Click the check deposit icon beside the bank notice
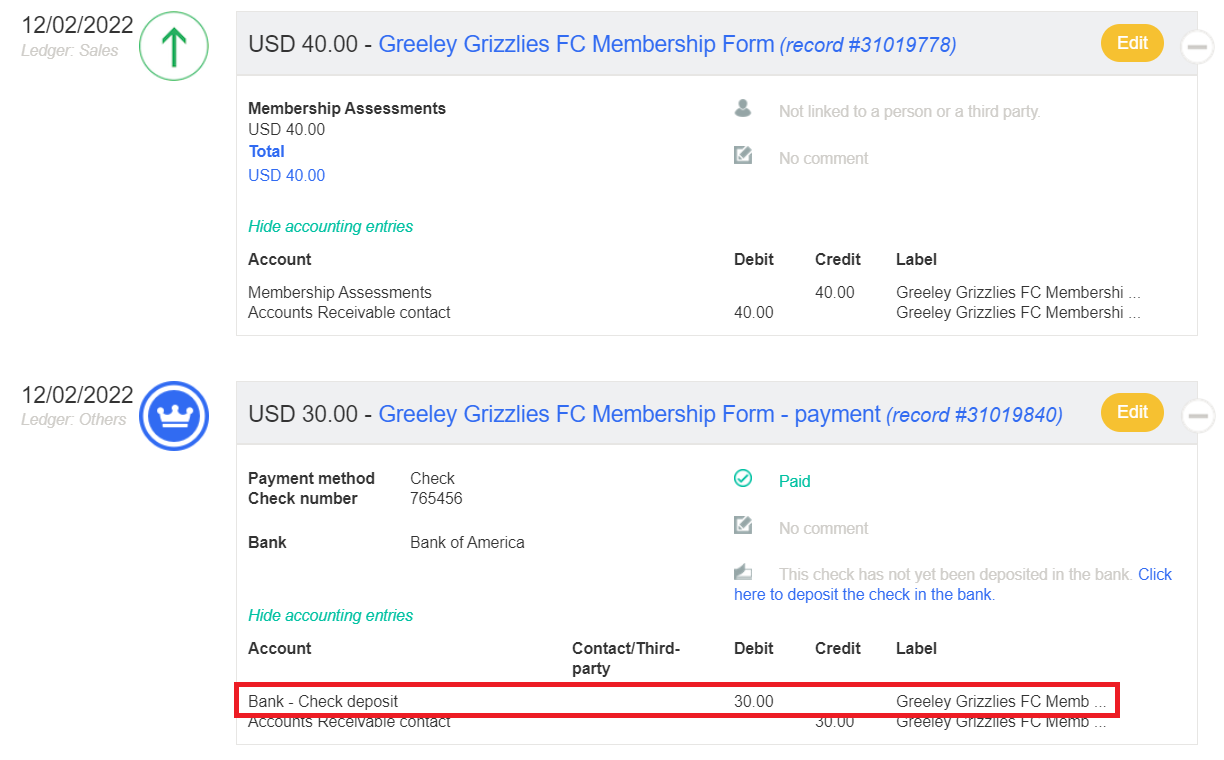The height and width of the screenshot is (760, 1224). point(743,572)
